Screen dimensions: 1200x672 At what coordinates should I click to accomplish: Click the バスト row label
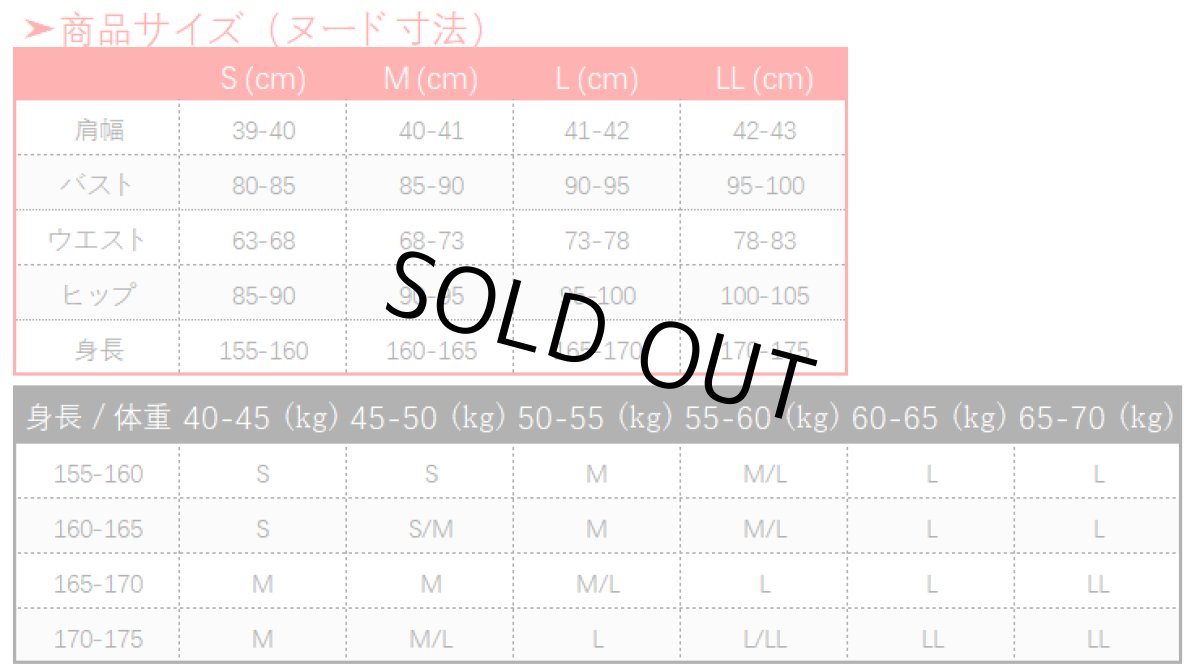click(97, 185)
